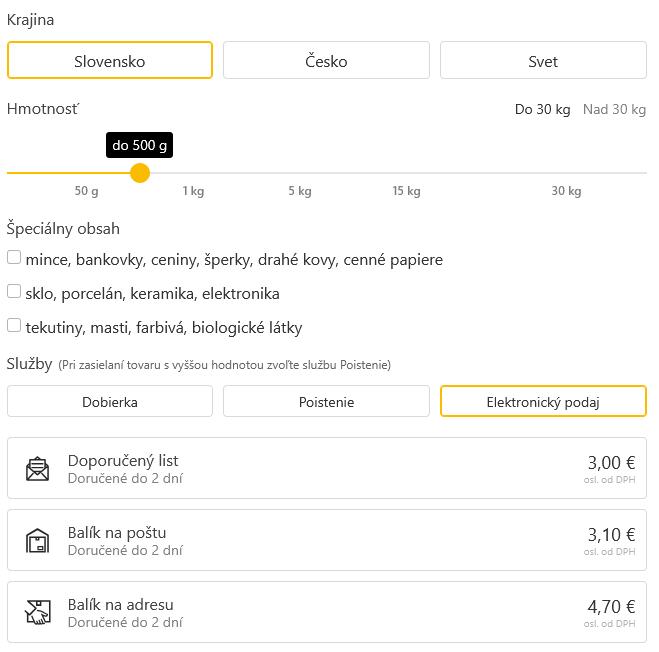Set weight slider to 15 kg mark
The height and width of the screenshot is (652, 659).
[406, 173]
